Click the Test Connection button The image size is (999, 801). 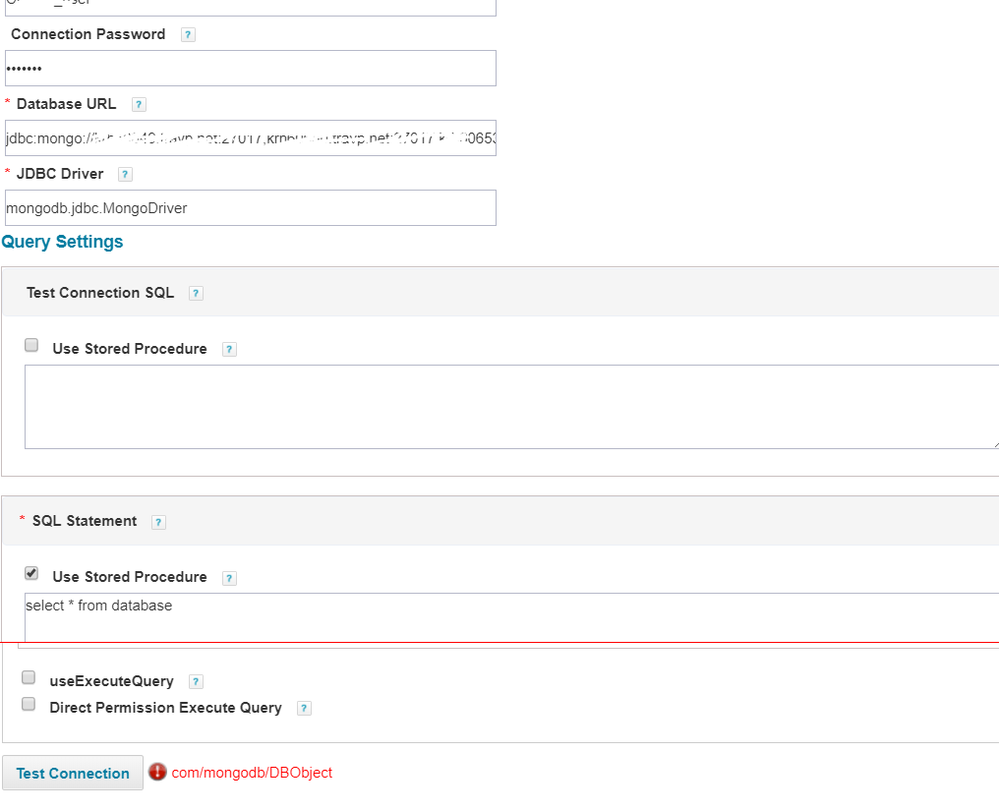pyautogui.click(x=73, y=773)
